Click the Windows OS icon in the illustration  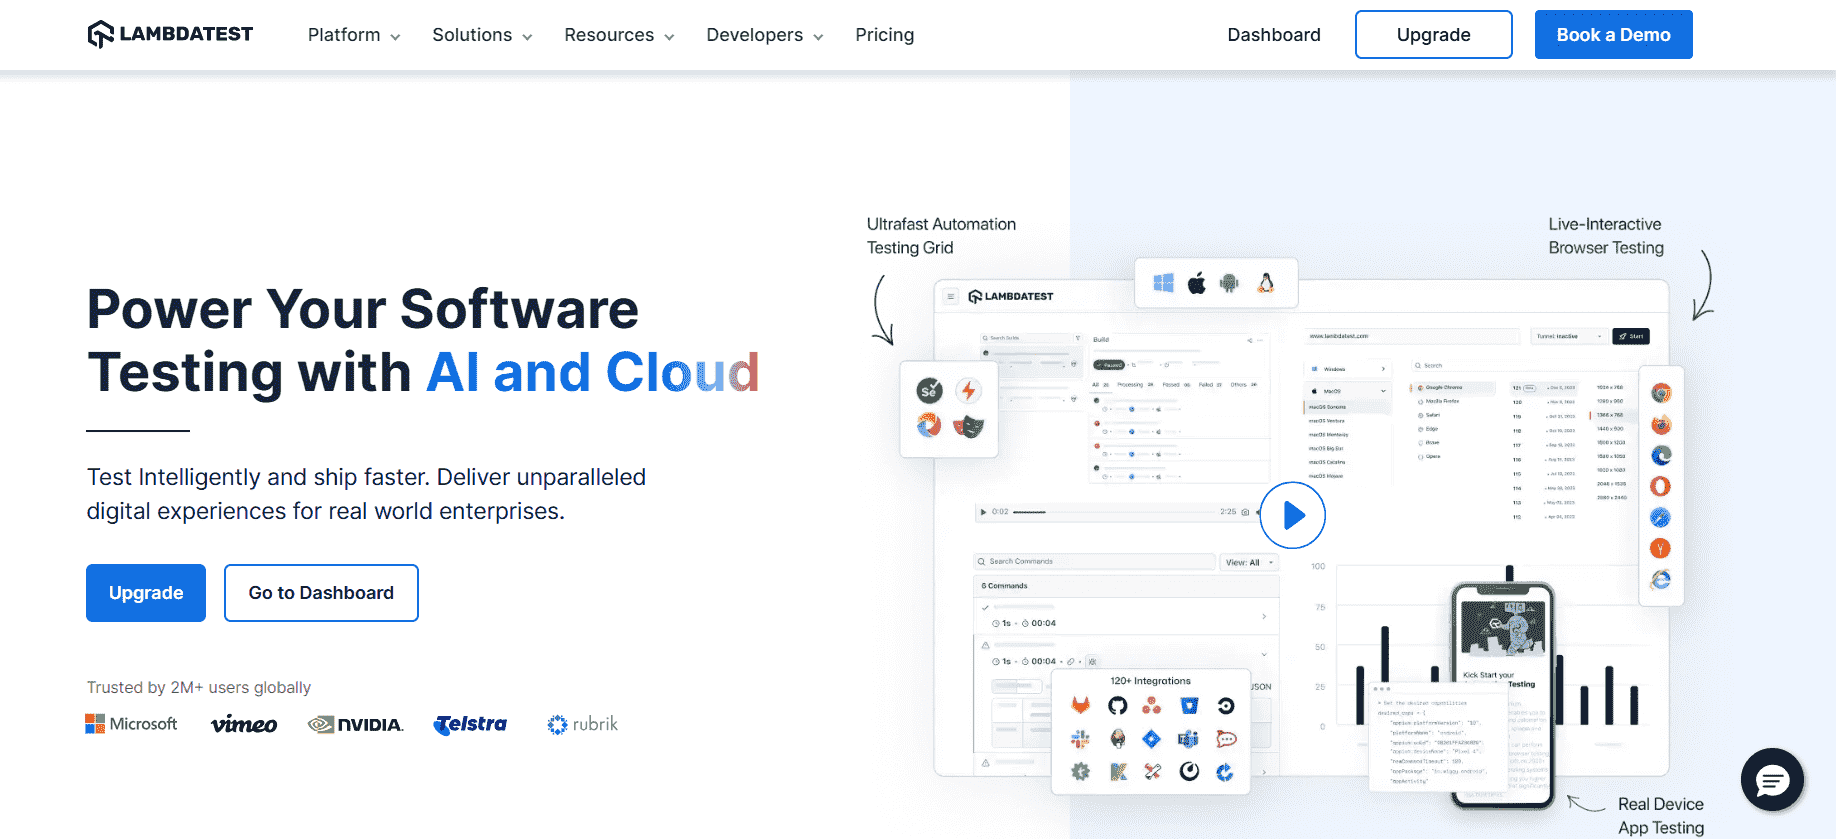coord(1163,283)
